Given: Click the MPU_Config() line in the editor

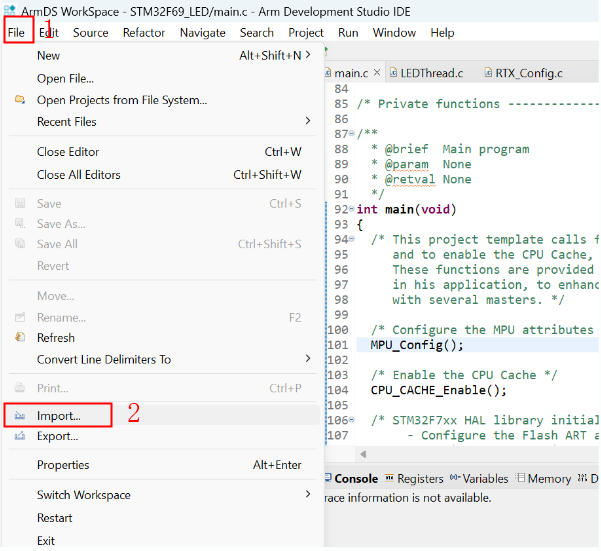Looking at the screenshot, I should click(417, 345).
